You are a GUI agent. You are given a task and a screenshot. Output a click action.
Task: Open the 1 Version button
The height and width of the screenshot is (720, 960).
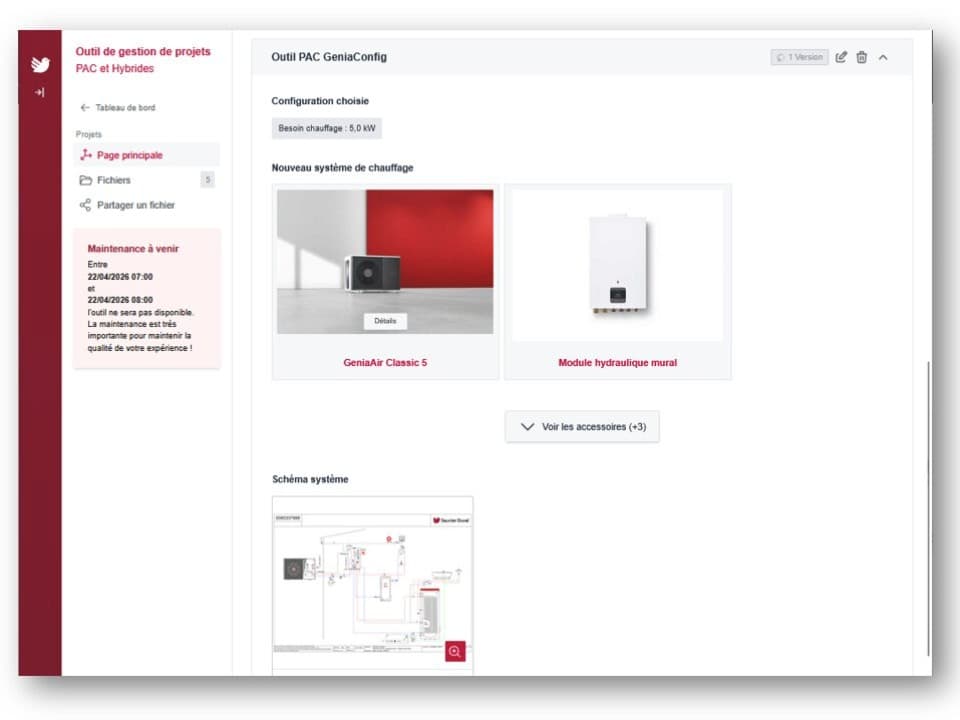(800, 57)
